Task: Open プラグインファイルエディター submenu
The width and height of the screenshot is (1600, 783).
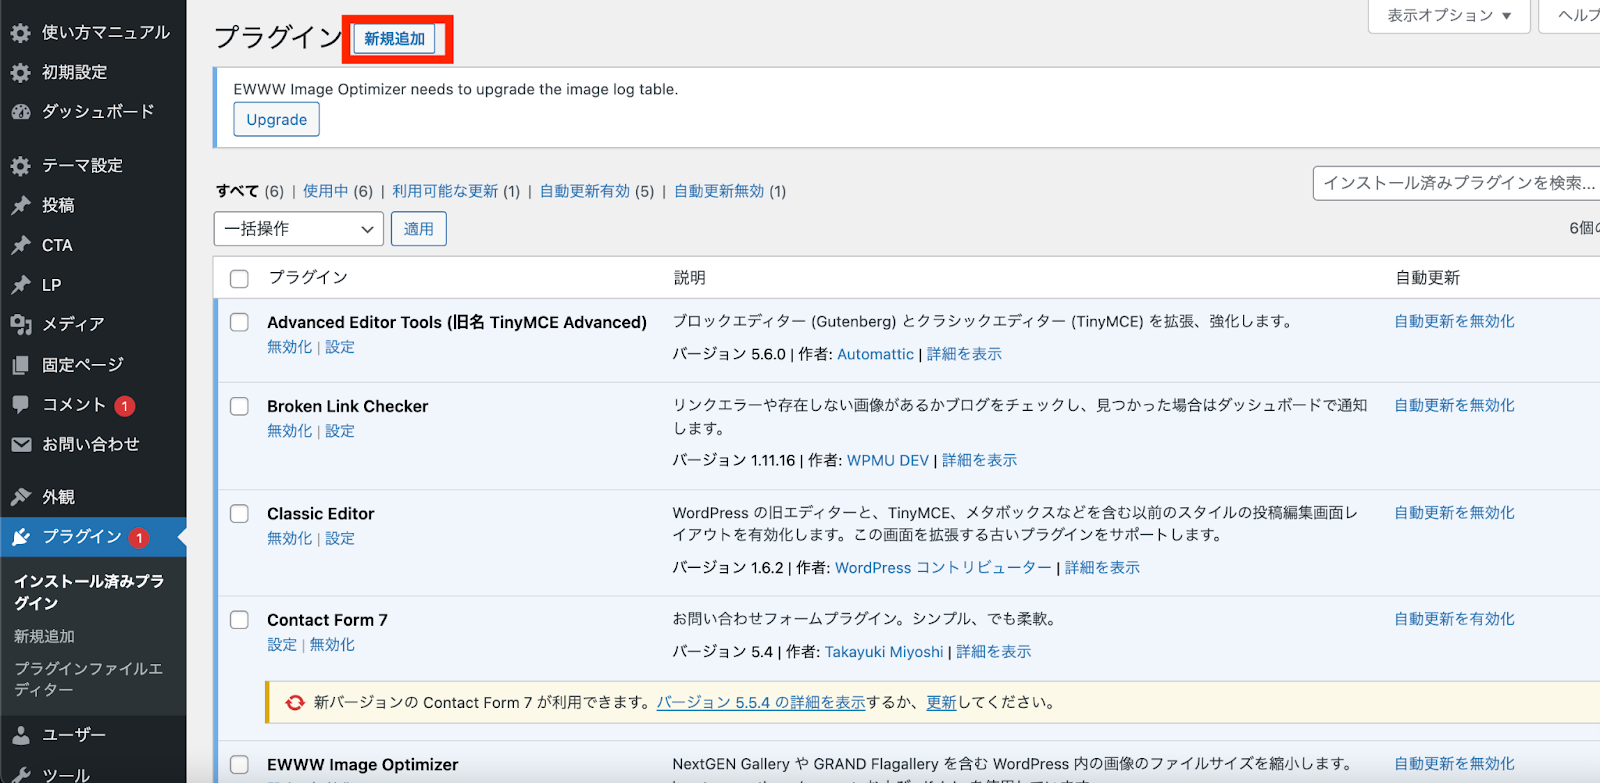Action: point(89,679)
